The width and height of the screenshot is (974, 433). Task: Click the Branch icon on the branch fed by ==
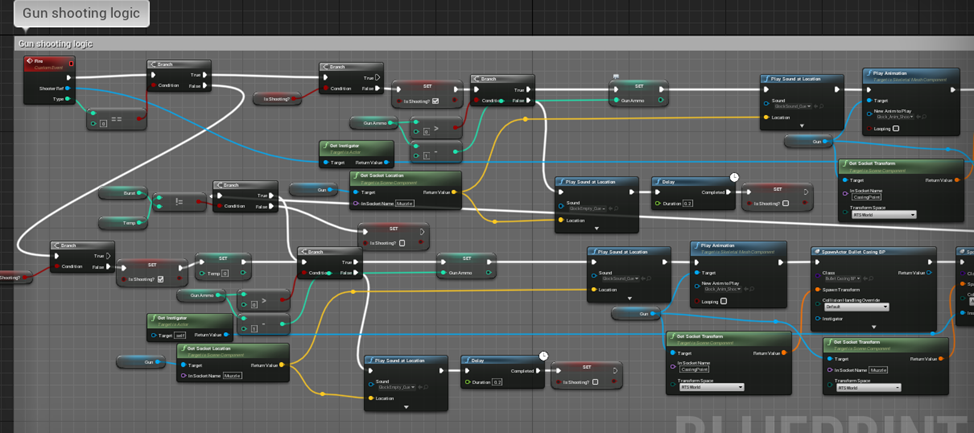(153, 64)
